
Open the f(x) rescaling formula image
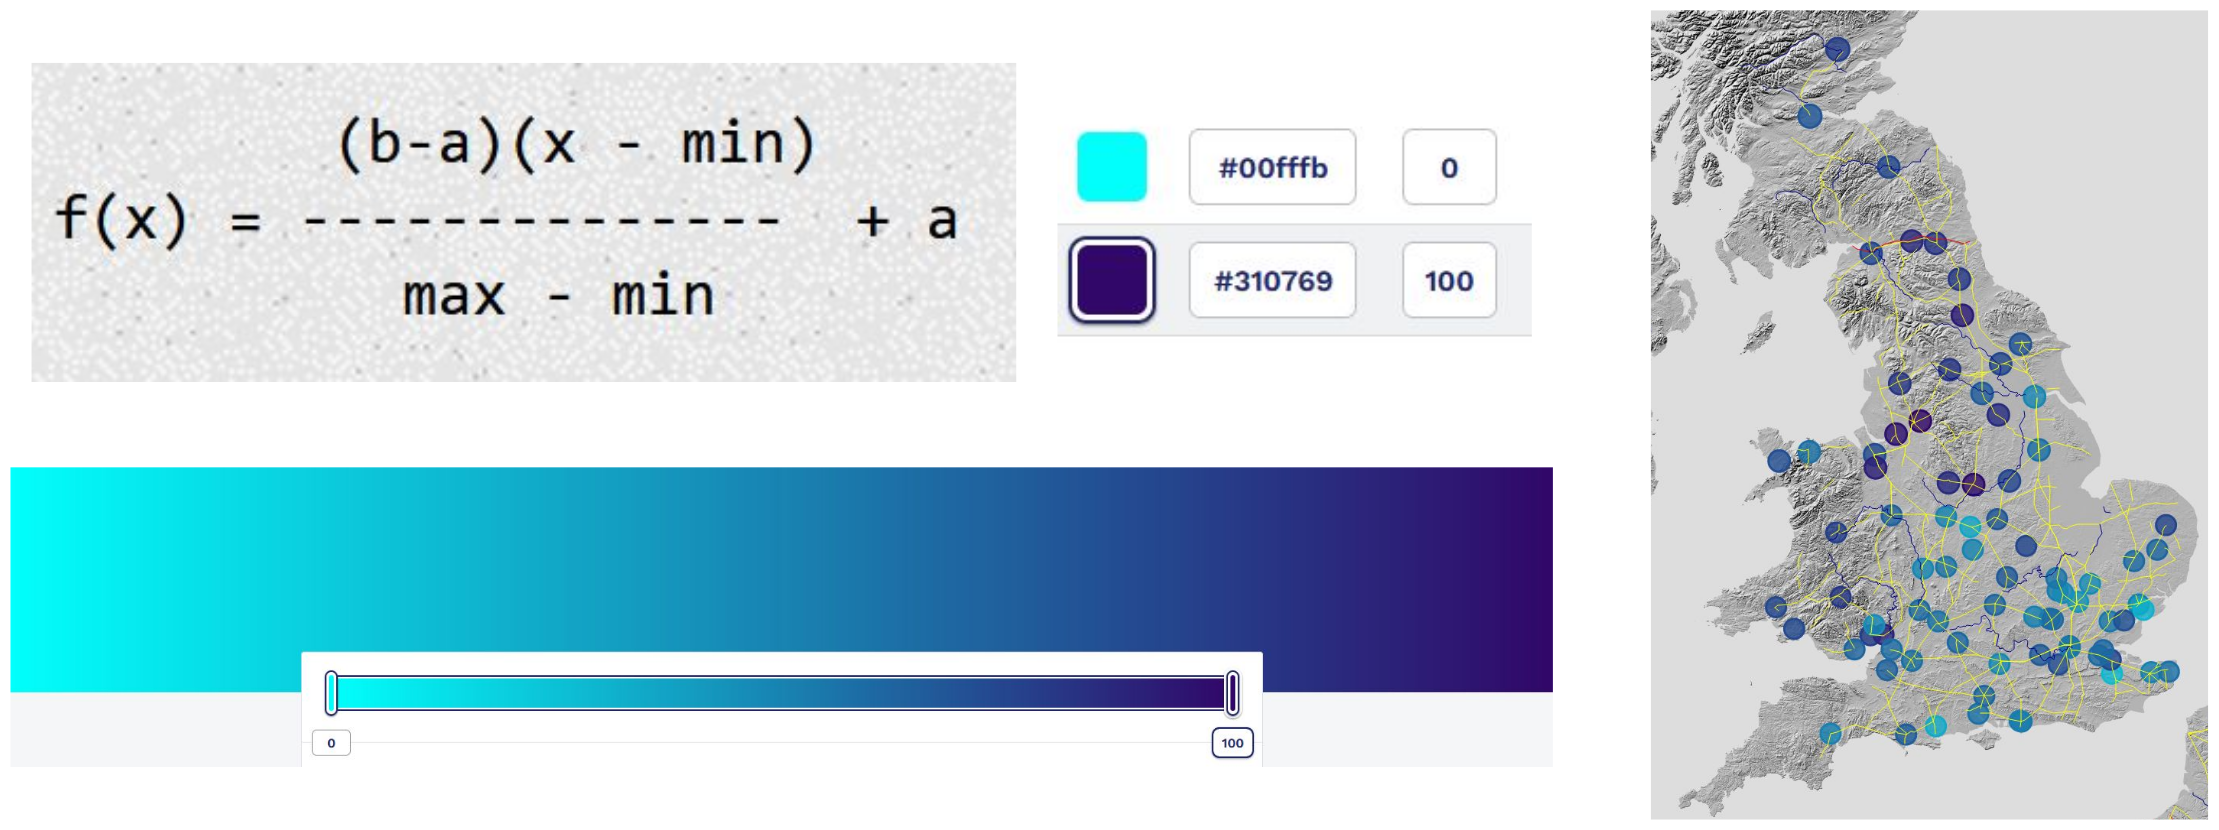[x=523, y=222]
